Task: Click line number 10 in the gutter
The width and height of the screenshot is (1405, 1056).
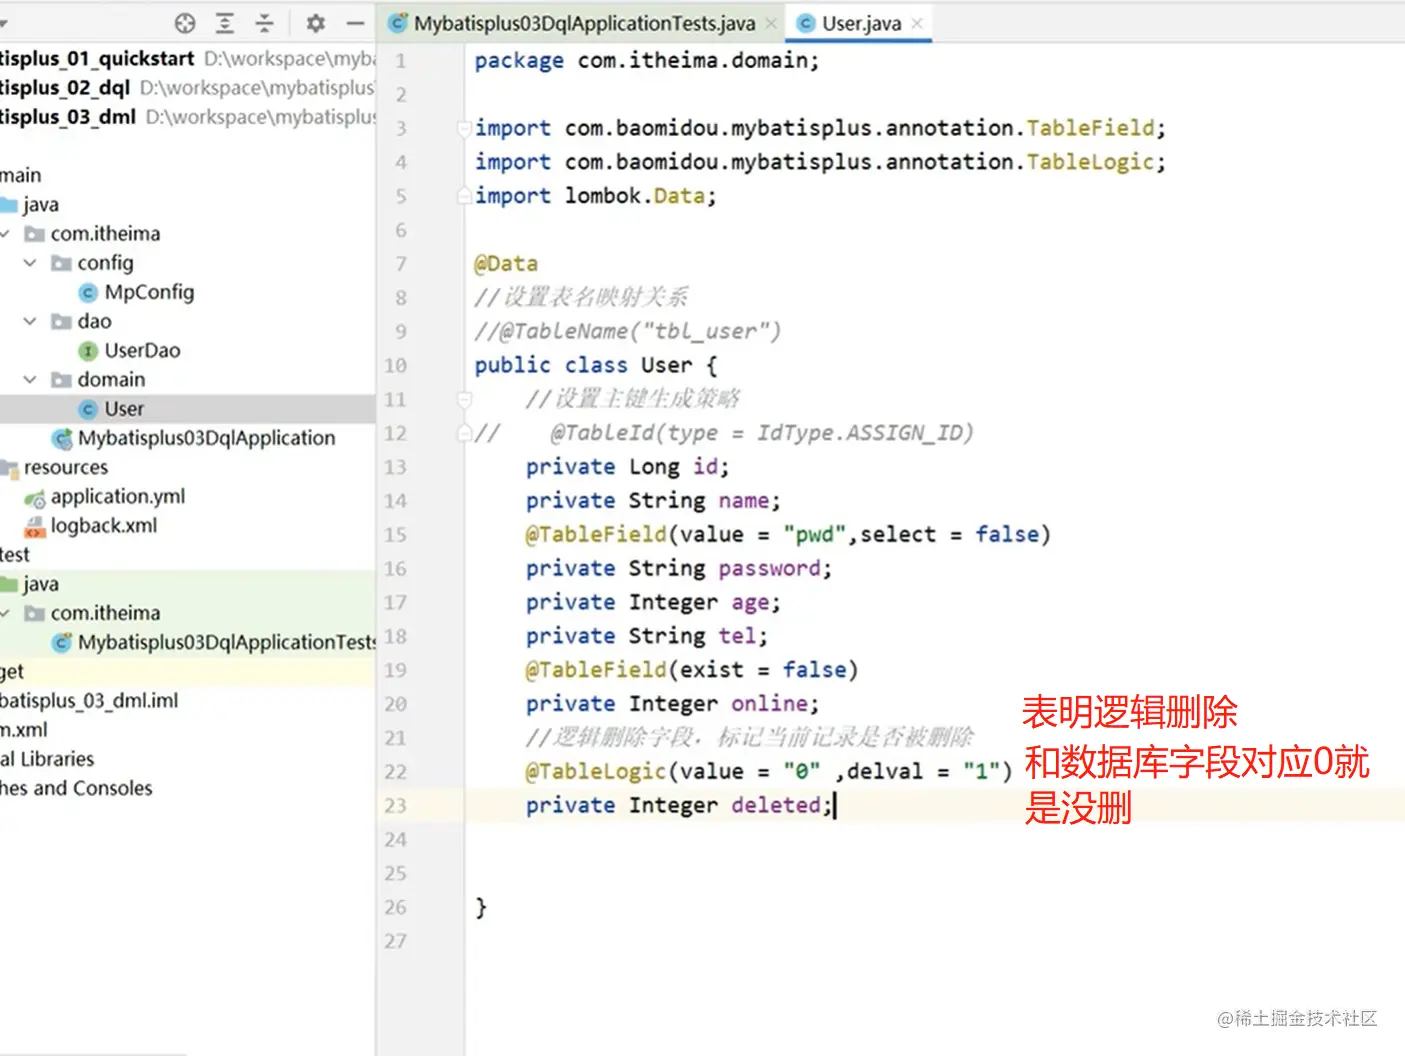Action: tap(396, 366)
